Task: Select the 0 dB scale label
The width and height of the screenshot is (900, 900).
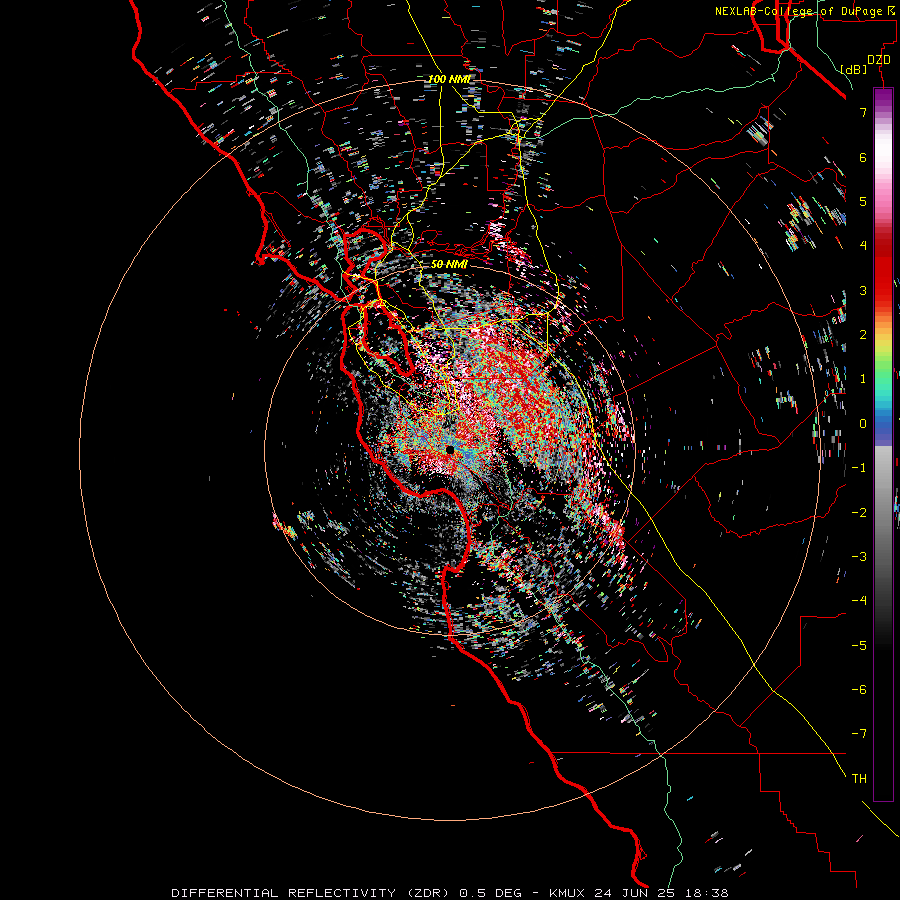Action: point(863,424)
